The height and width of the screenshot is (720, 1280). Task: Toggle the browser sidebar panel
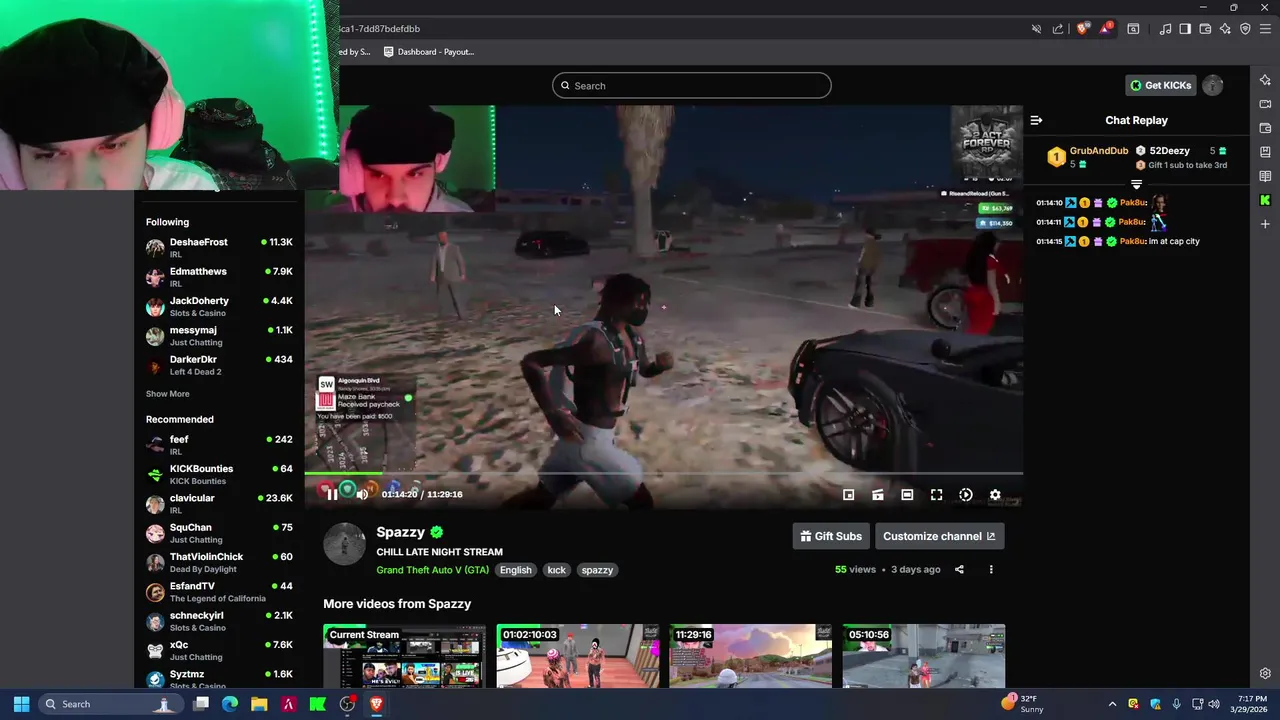(x=1185, y=29)
